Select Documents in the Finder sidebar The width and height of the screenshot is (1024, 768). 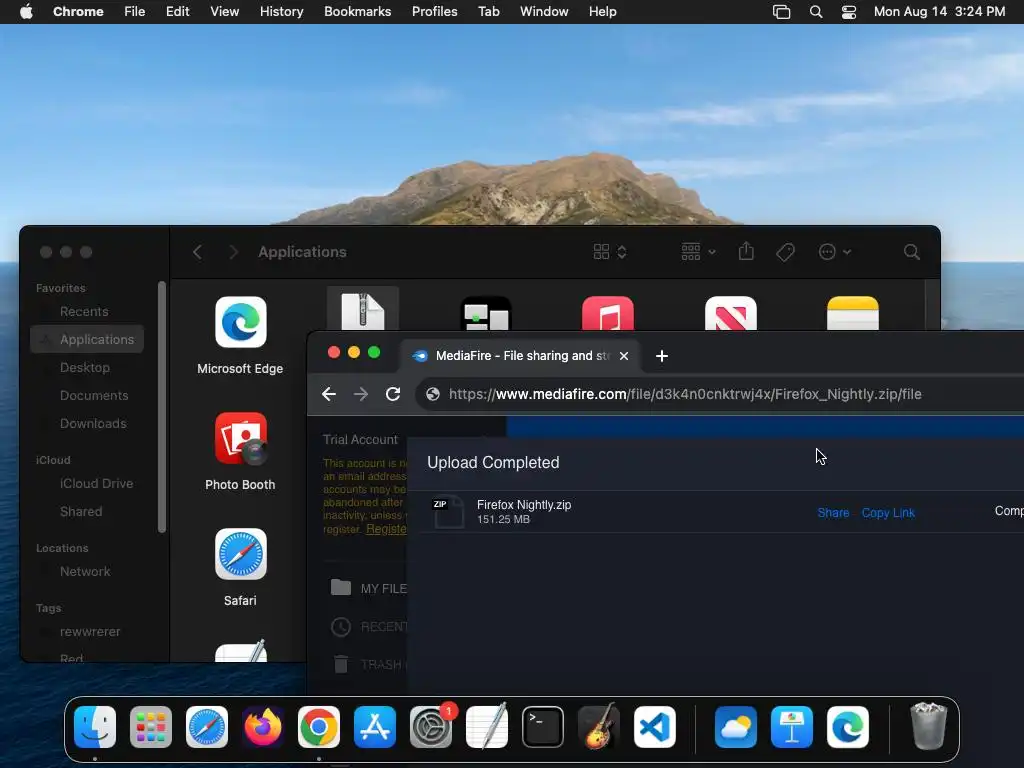pyautogui.click(x=94, y=396)
